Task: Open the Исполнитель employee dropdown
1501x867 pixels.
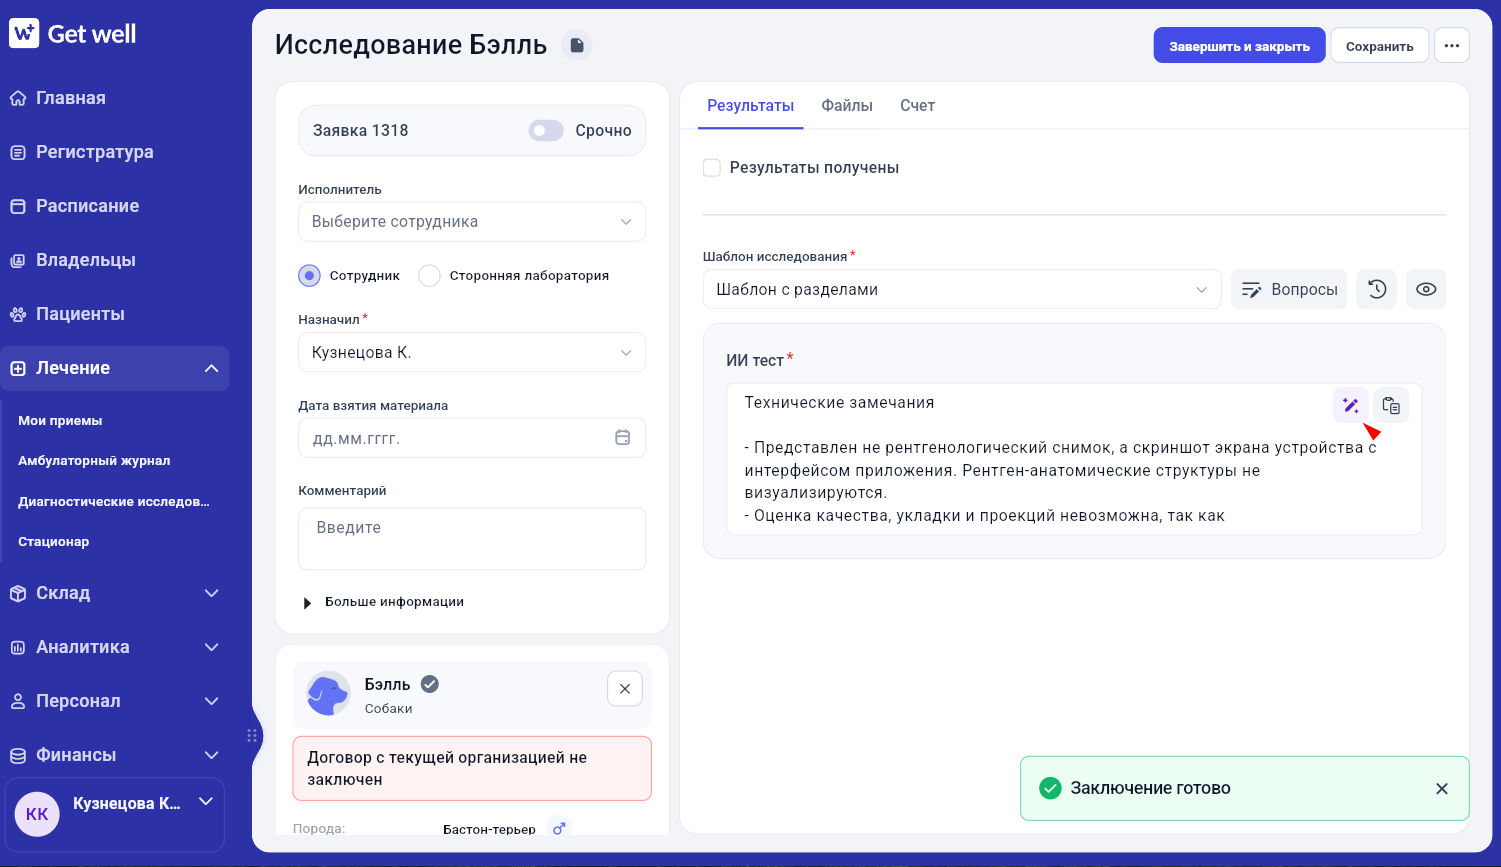Action: 472,222
